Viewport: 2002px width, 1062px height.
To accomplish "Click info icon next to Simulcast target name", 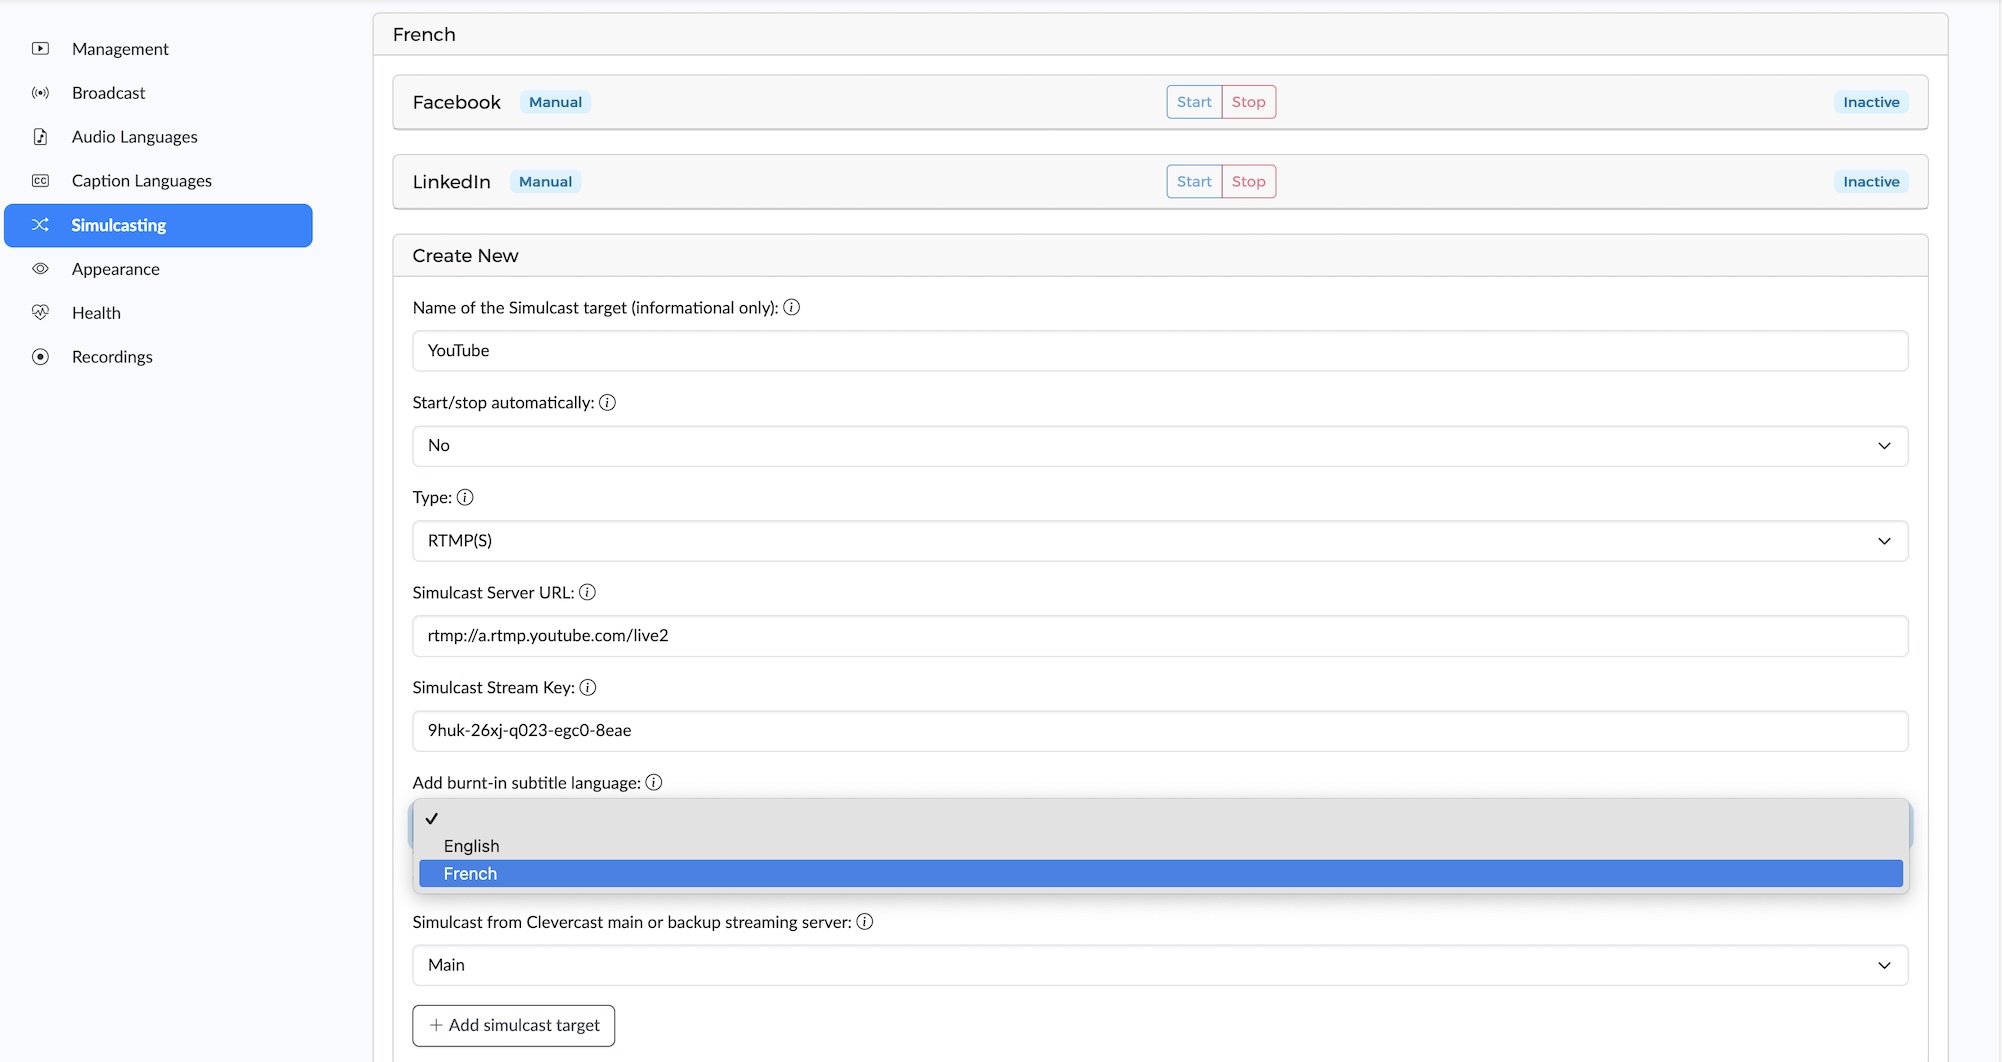I will [x=791, y=308].
